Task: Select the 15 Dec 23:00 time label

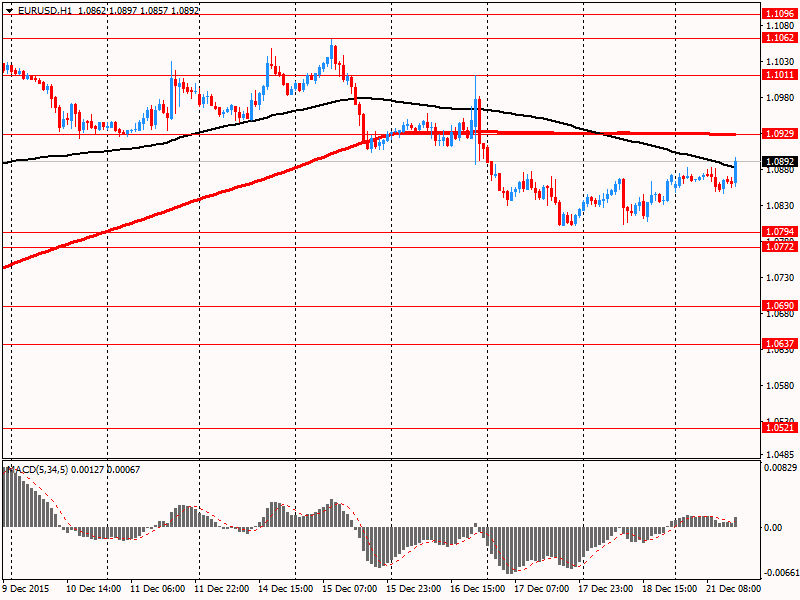Action: [414, 588]
